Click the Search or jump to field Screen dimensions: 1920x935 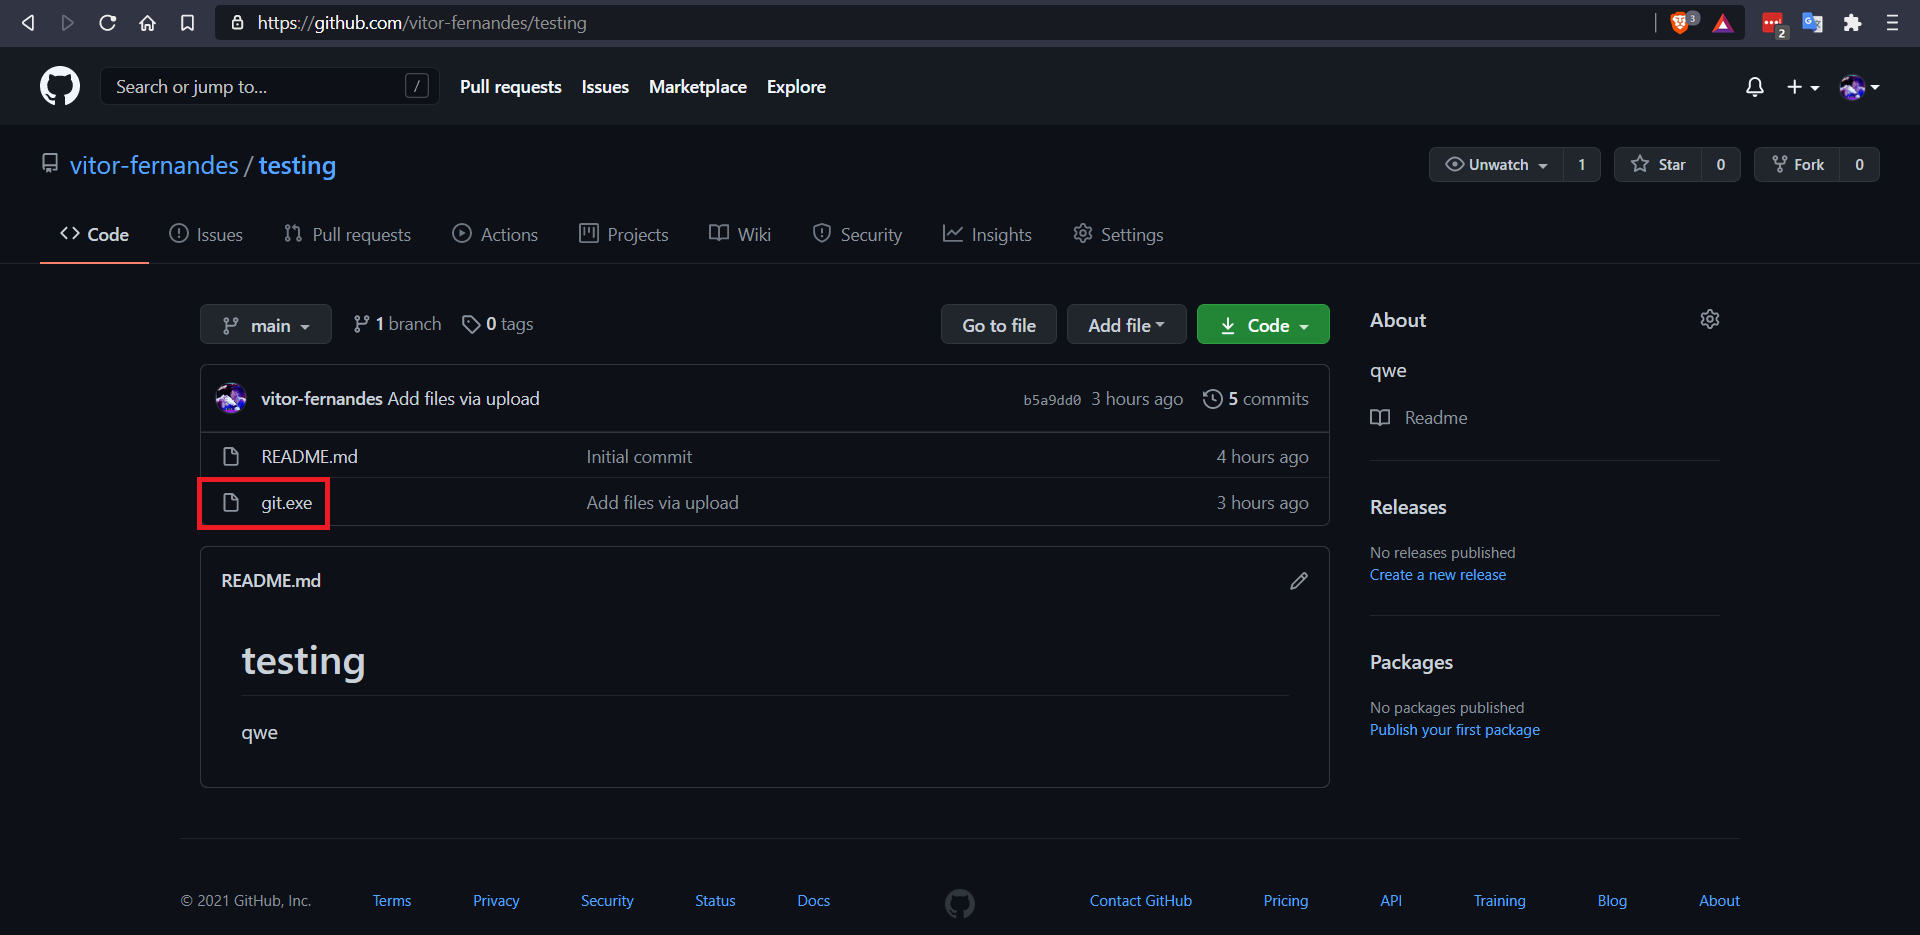point(255,87)
